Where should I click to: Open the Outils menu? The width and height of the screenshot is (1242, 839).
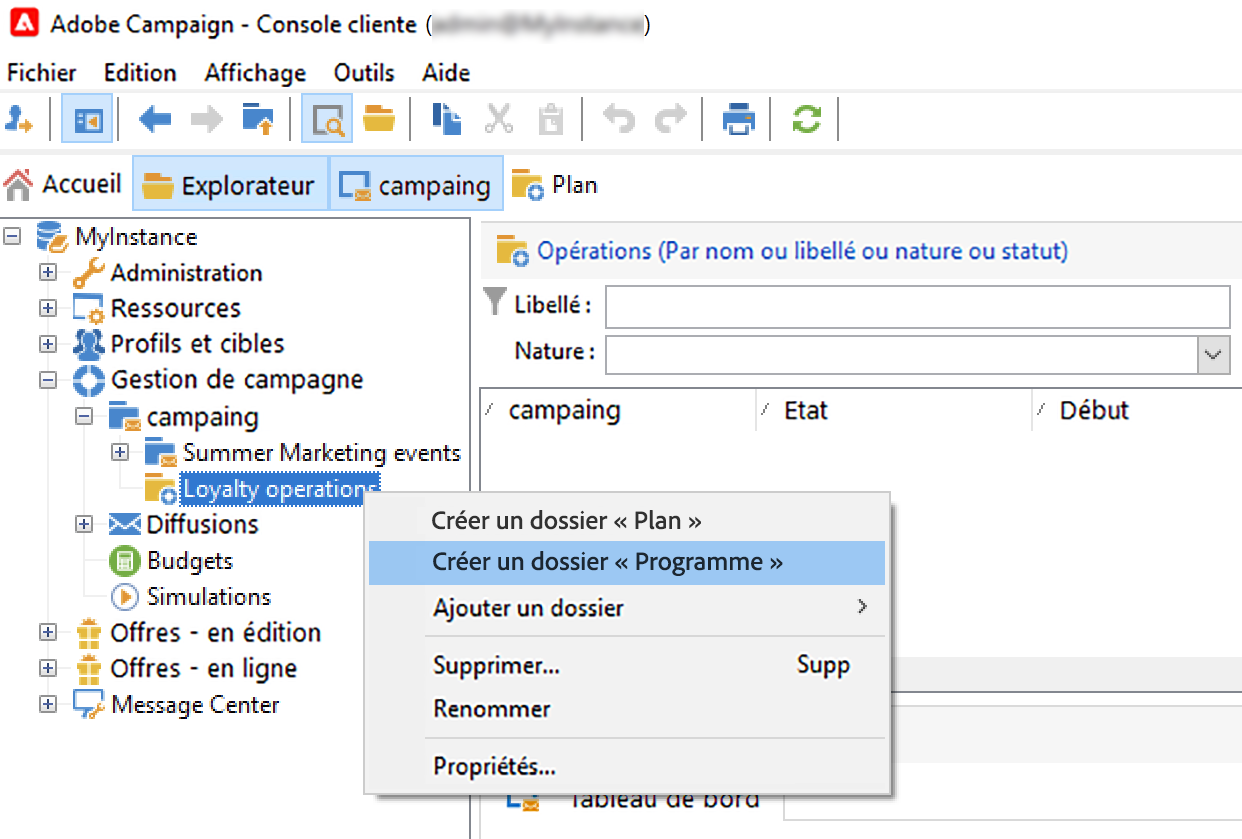point(364,73)
